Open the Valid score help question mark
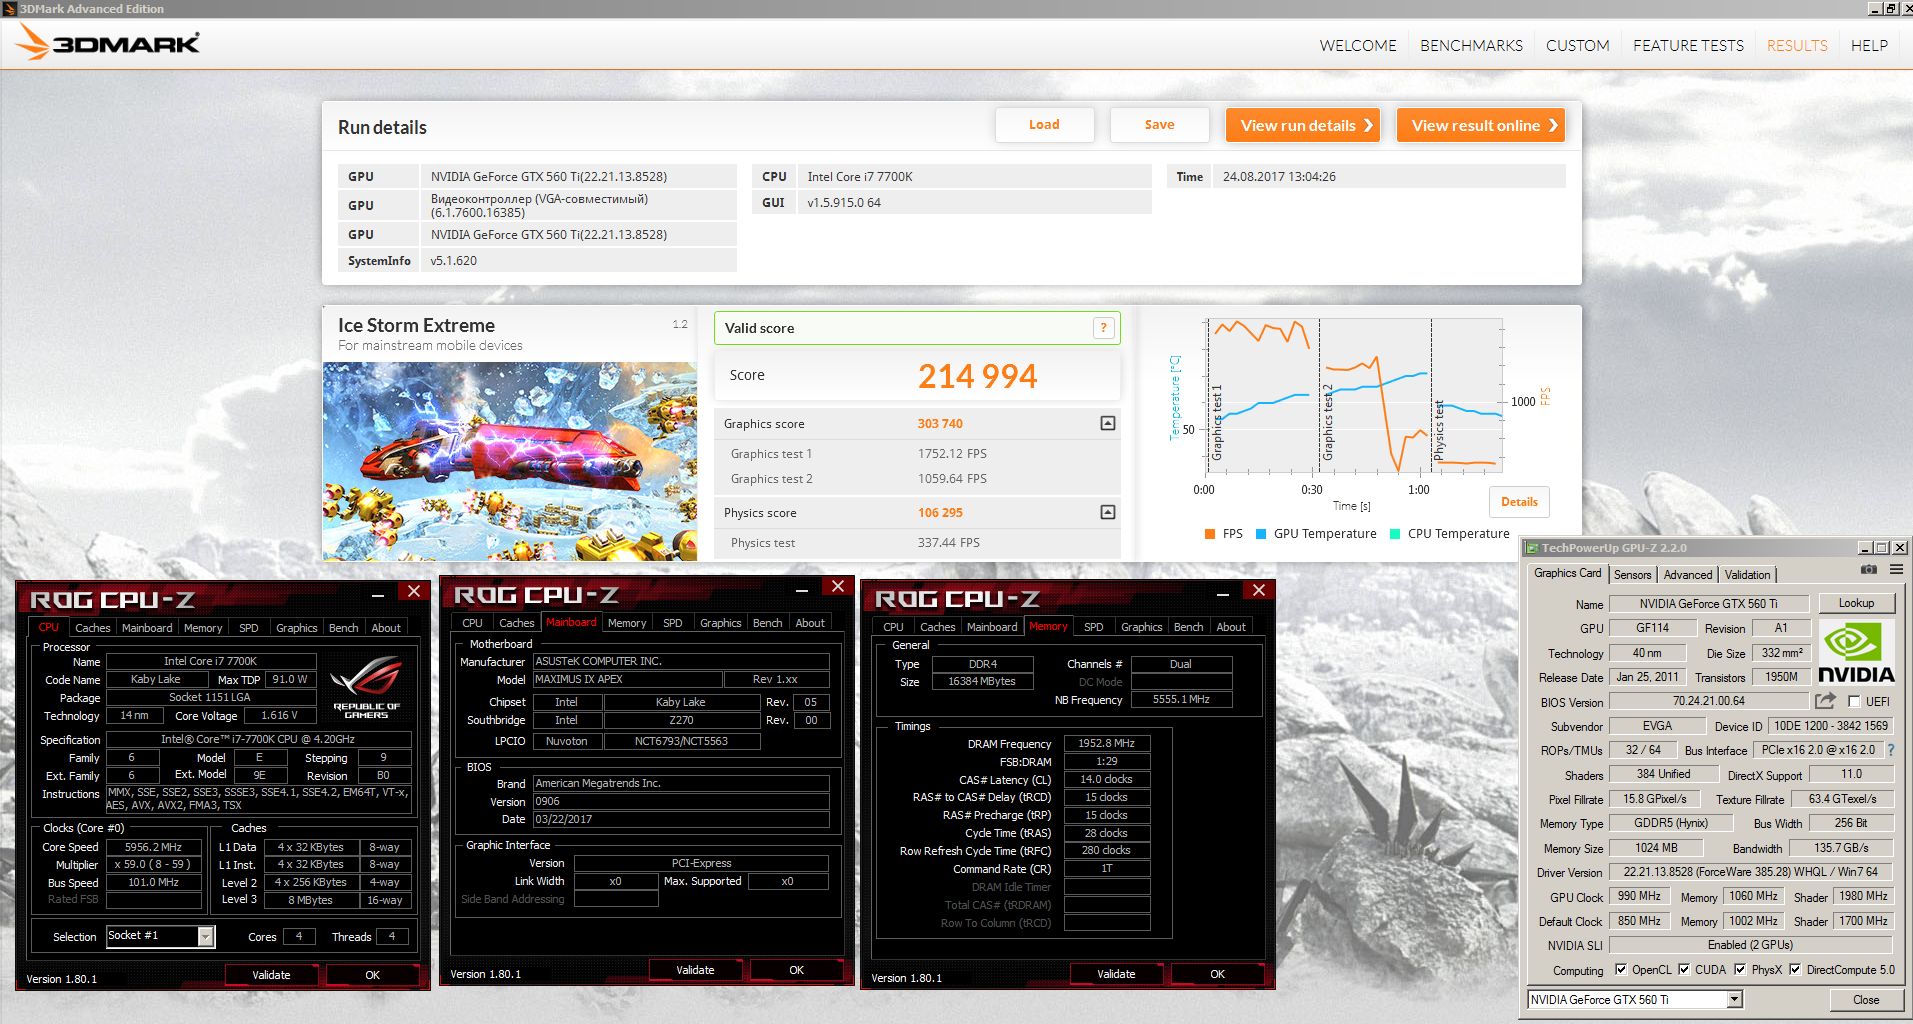 click(x=1103, y=328)
